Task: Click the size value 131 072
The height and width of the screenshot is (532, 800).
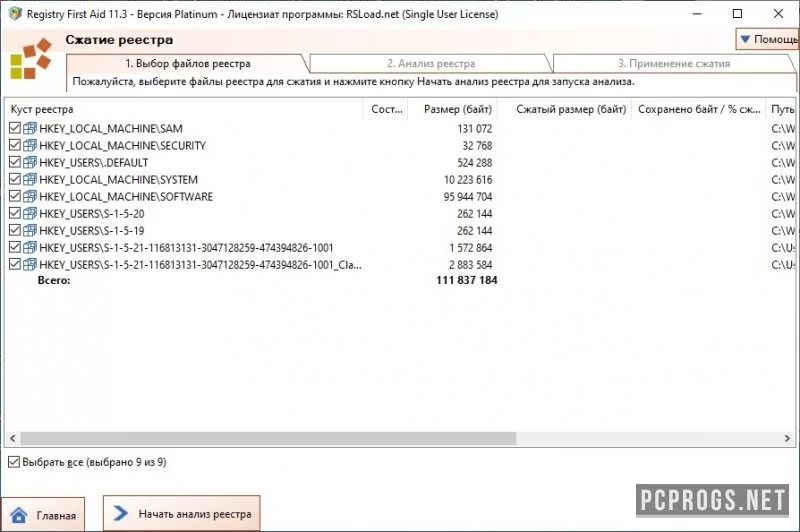Action: click(474, 129)
